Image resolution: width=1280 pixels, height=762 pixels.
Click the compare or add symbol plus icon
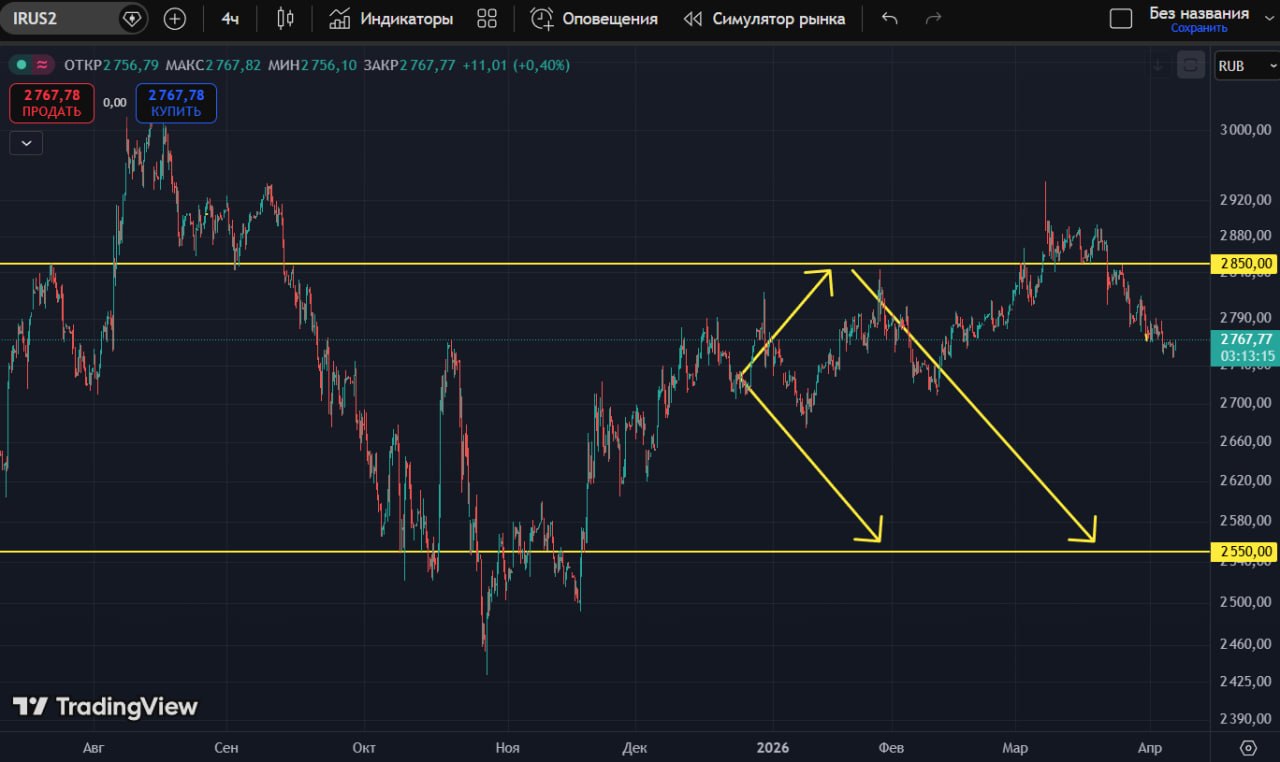tap(175, 19)
